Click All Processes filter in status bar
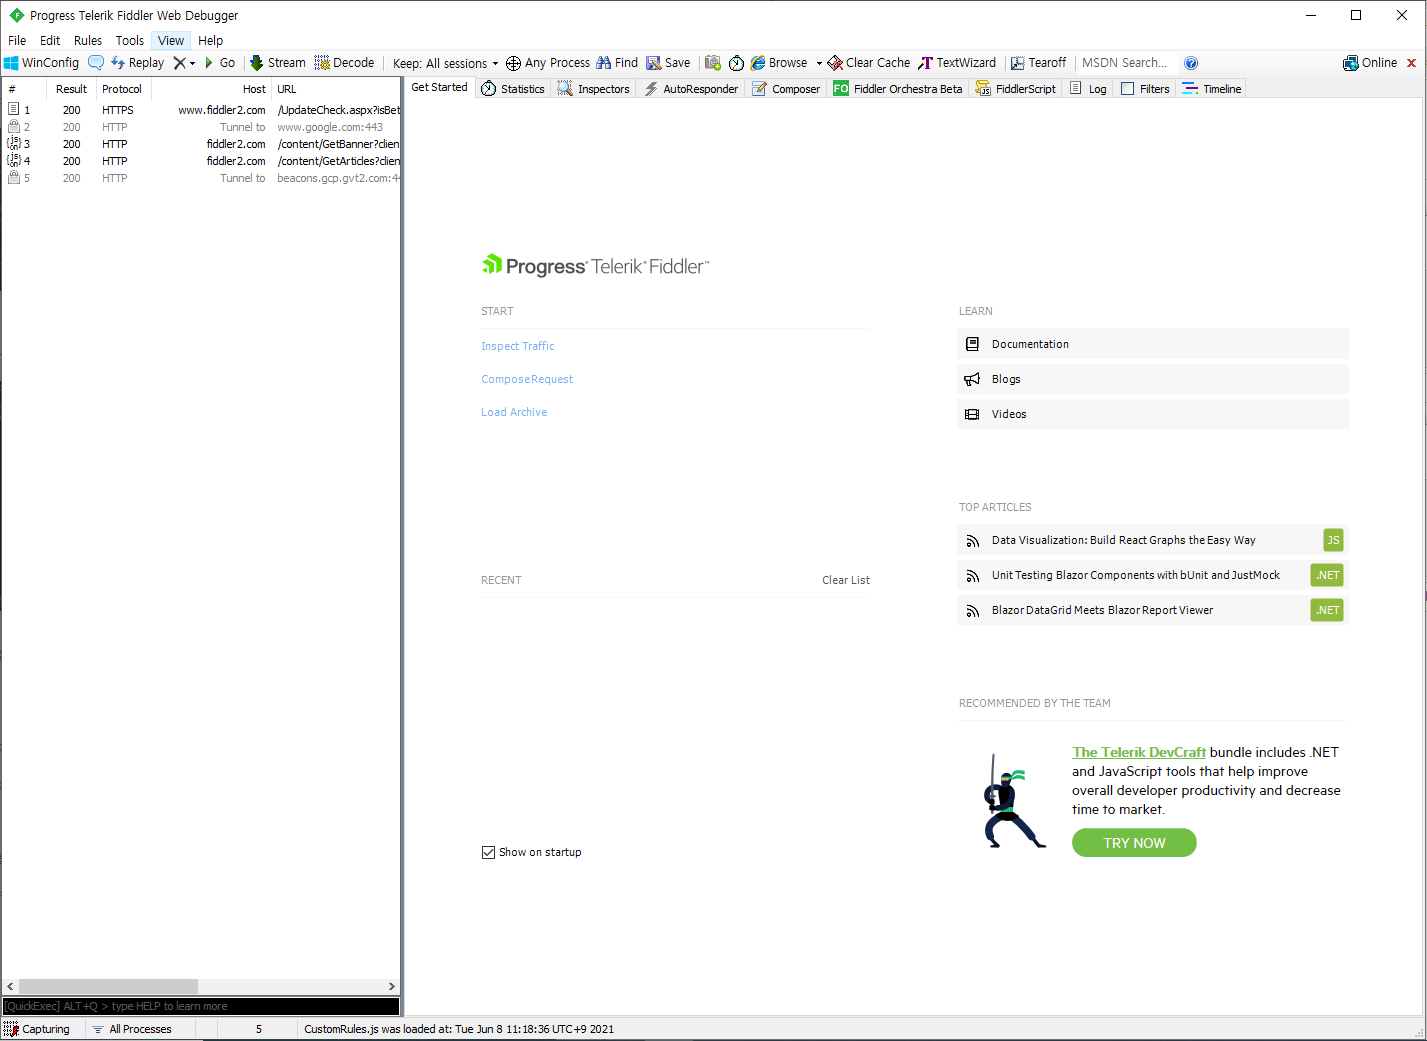The width and height of the screenshot is (1427, 1041). tap(132, 1029)
